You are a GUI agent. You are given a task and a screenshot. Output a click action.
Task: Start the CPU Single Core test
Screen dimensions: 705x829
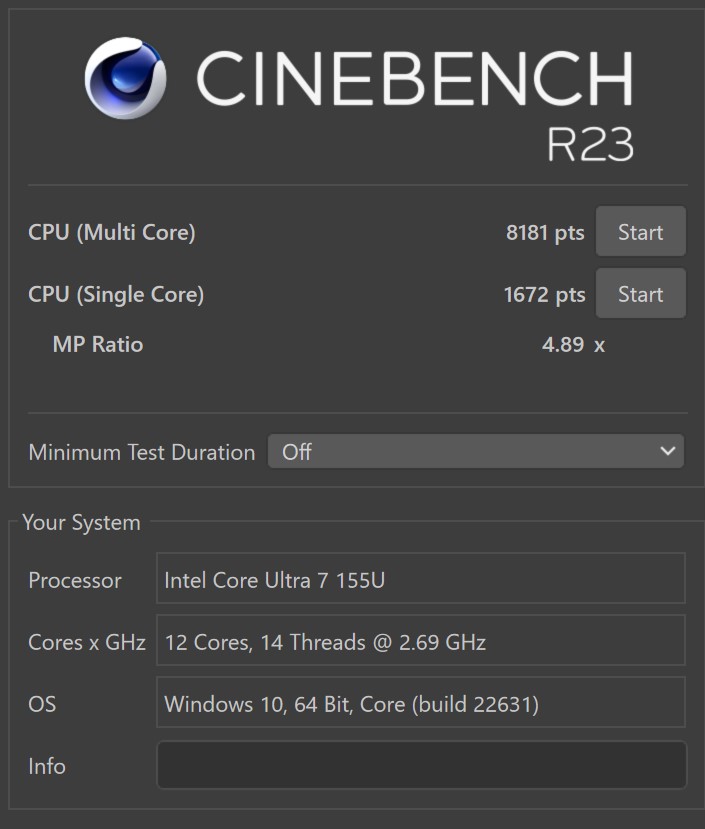(x=640, y=293)
